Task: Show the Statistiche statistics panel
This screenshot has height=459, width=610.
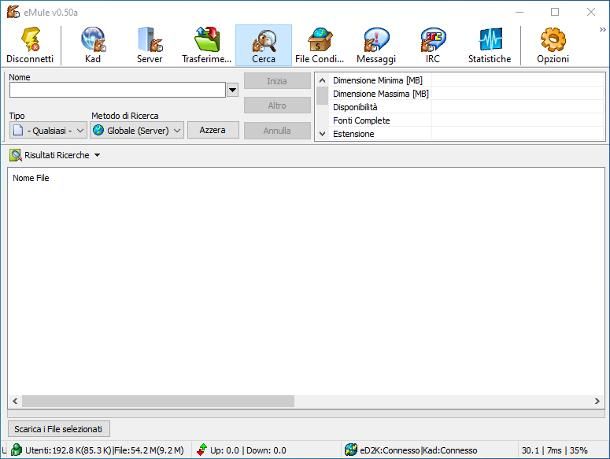Action: coord(489,45)
